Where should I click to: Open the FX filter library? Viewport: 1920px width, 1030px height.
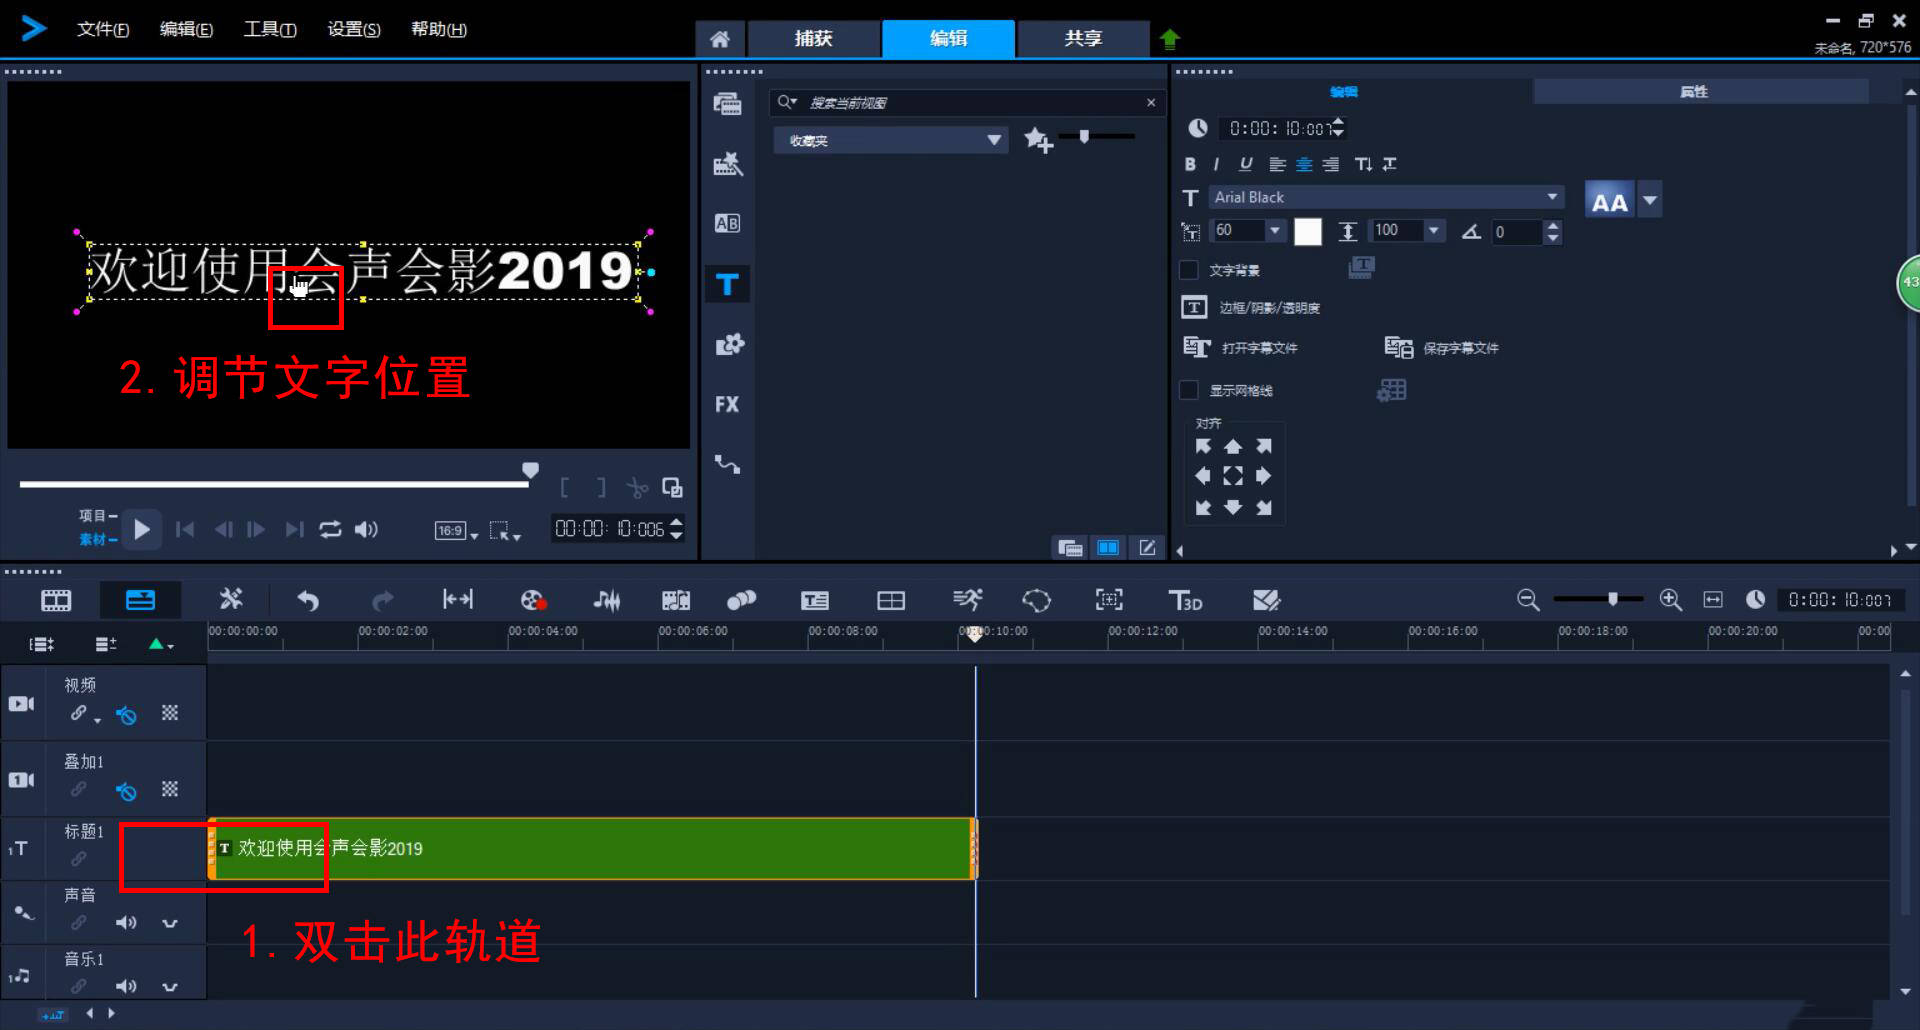(727, 405)
